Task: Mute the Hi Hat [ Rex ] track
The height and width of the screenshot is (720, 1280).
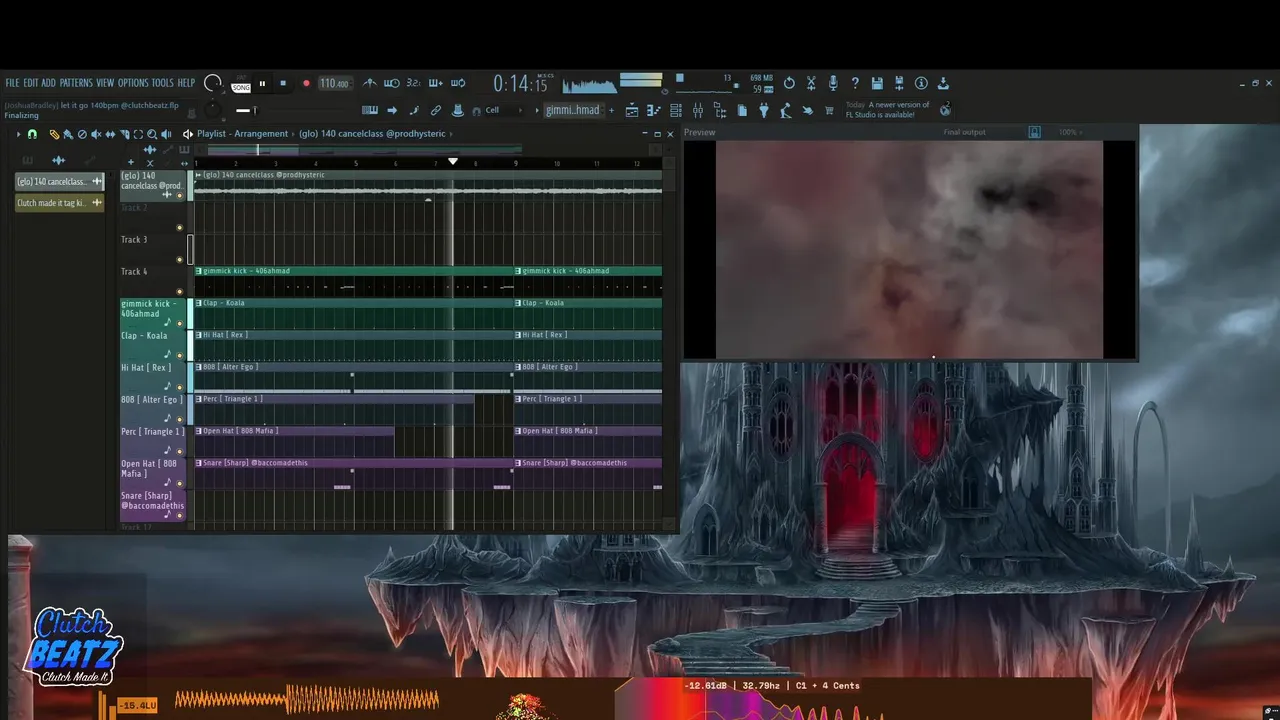Action: pos(180,387)
